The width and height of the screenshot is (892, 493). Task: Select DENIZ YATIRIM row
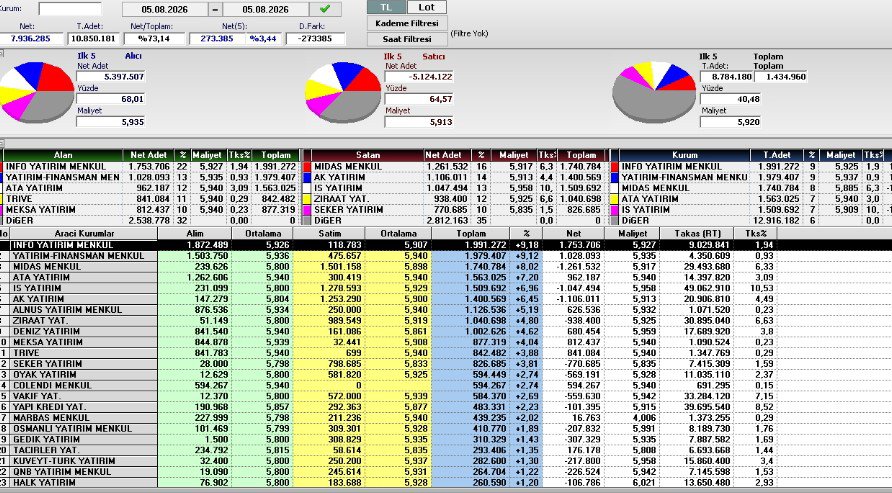click(x=389, y=332)
